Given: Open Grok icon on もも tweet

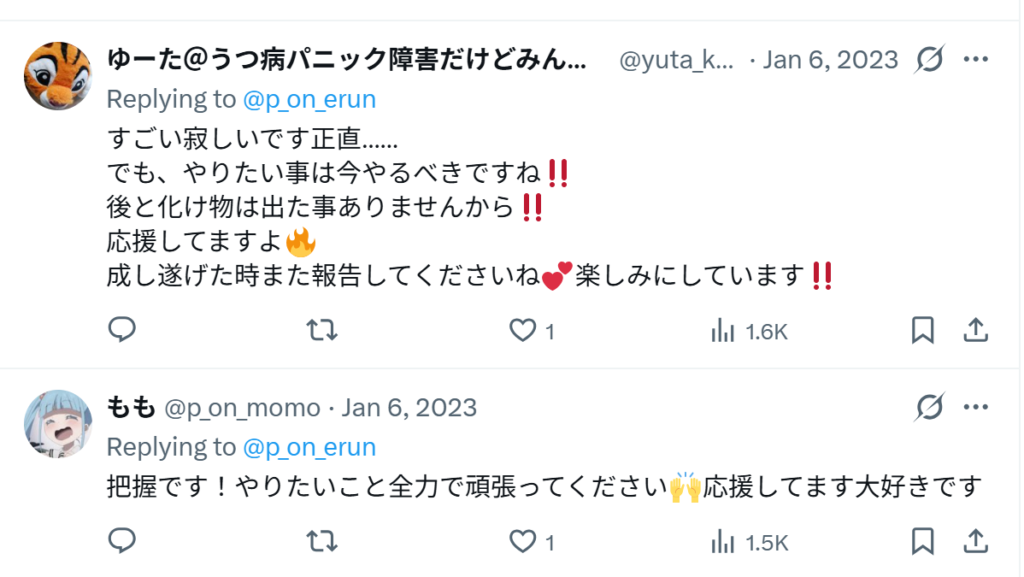Looking at the screenshot, I should pyautogui.click(x=929, y=407).
